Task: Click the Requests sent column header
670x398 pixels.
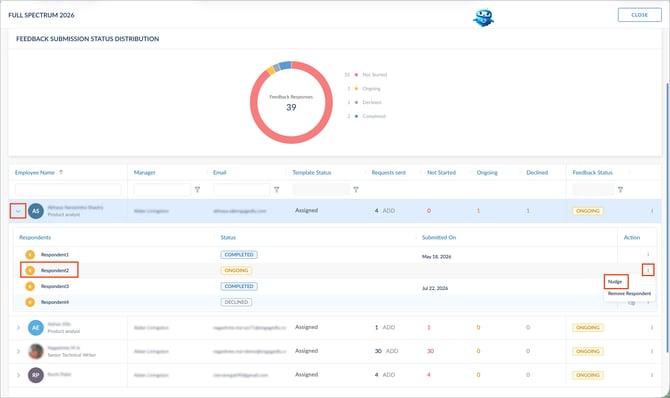Action: (x=388, y=173)
